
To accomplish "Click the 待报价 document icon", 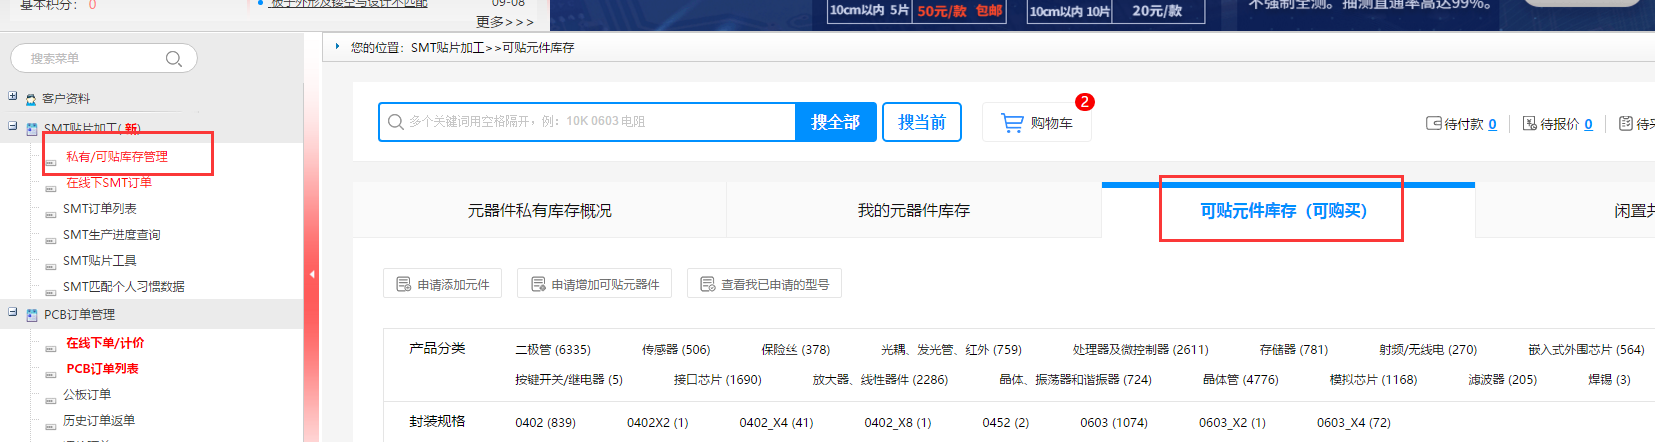I will [1529, 124].
